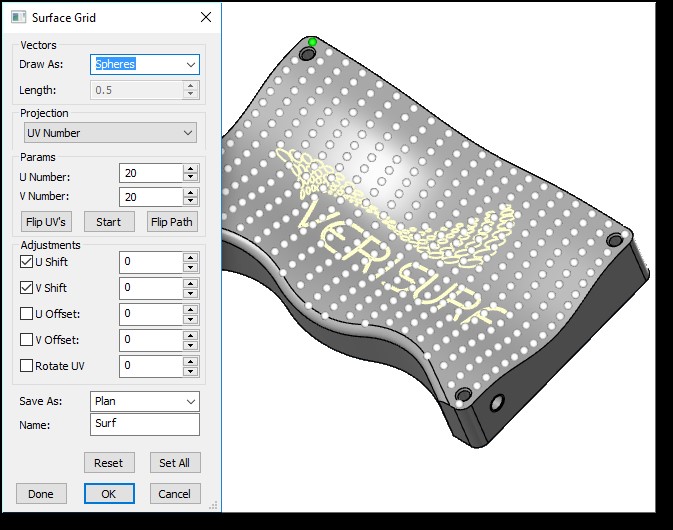Click the U Shift value field

(x=151, y=262)
